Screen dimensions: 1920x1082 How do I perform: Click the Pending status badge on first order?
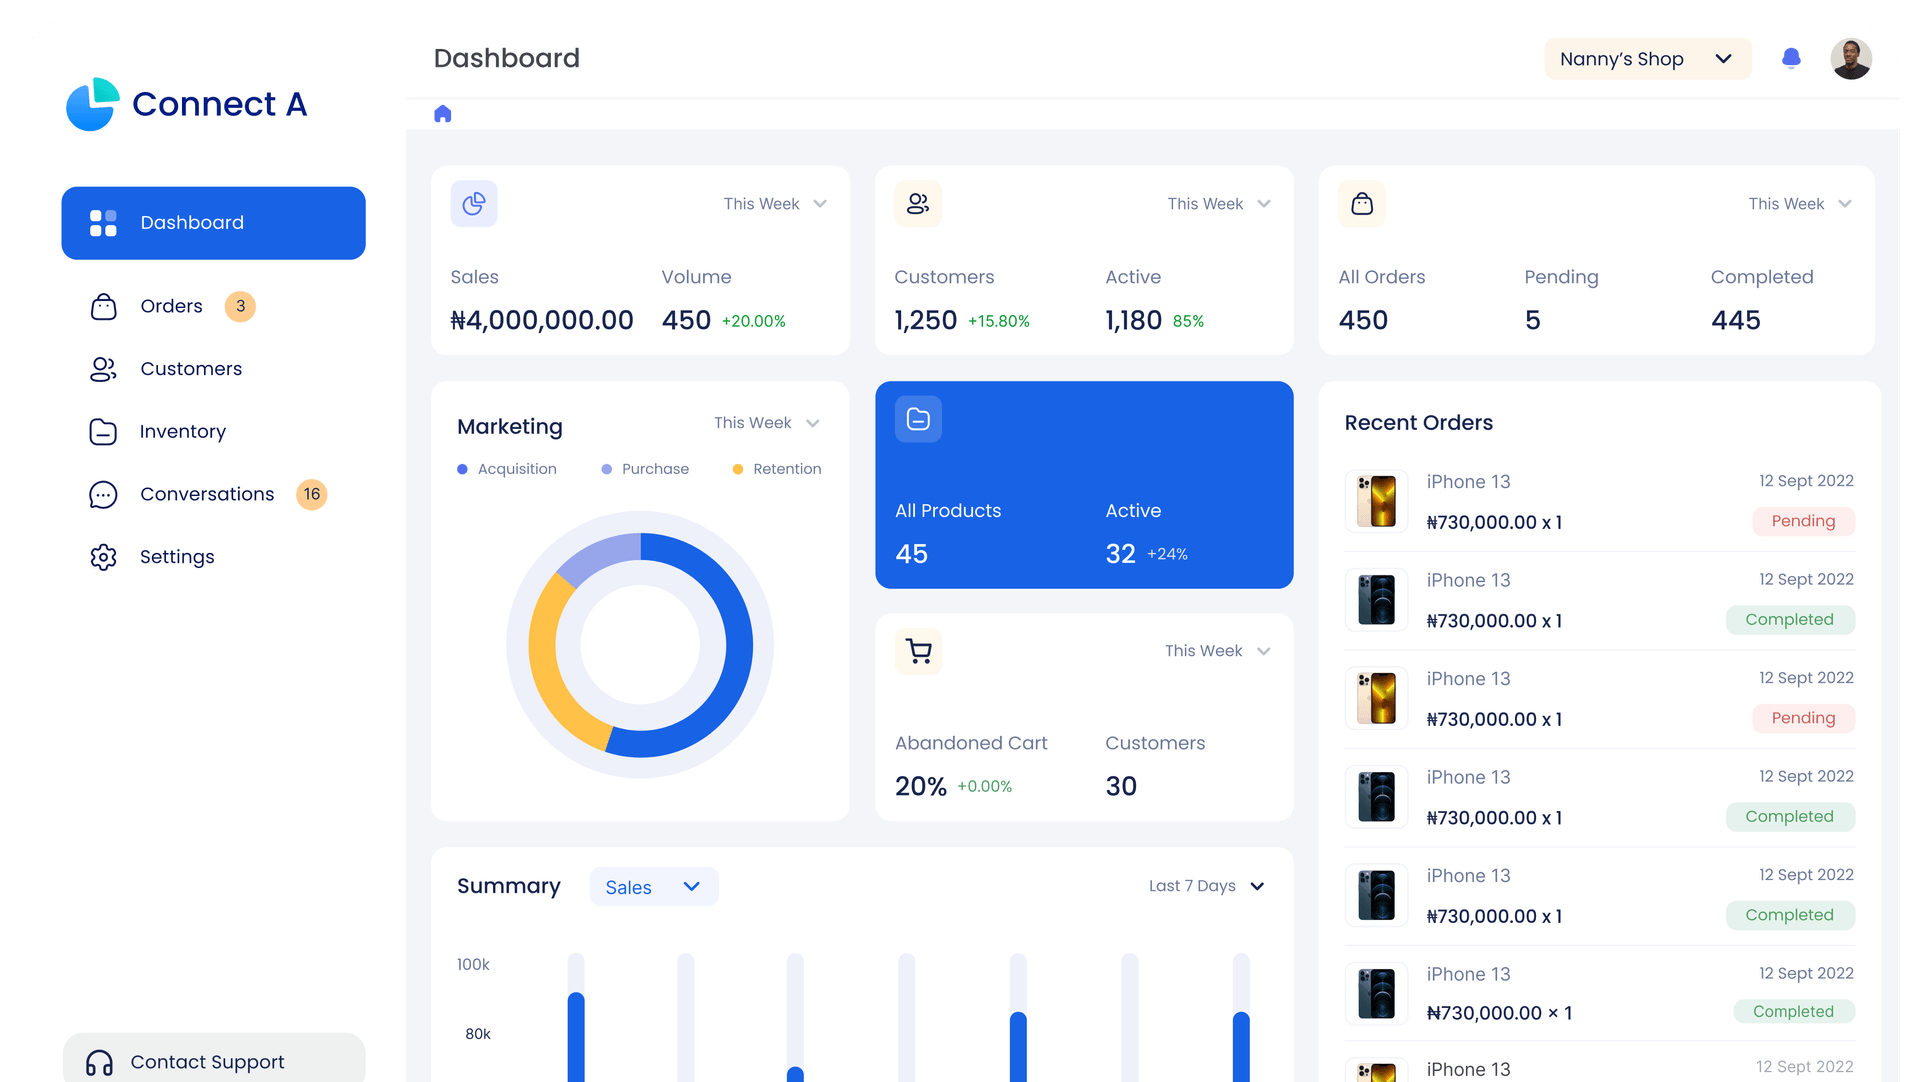tap(1803, 520)
